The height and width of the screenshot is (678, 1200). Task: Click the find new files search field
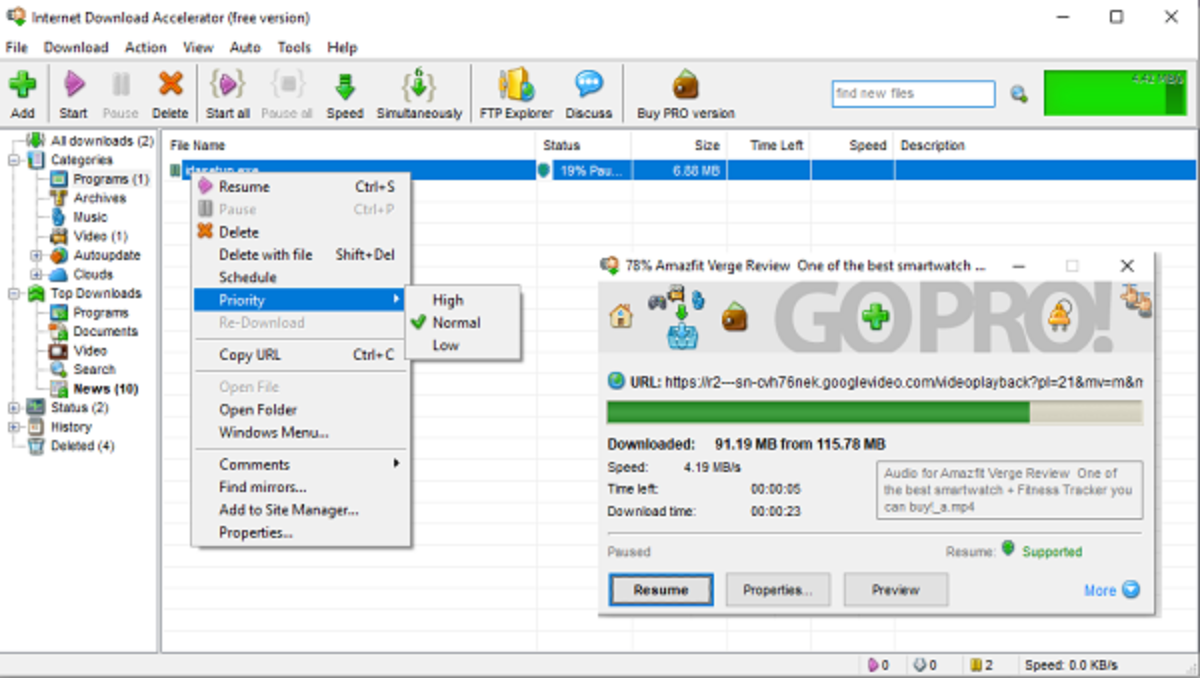coord(913,94)
